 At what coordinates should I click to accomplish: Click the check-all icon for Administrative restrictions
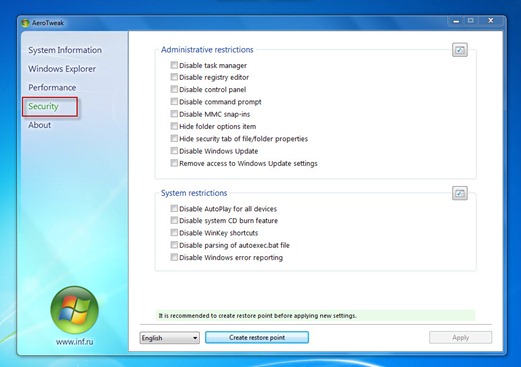[x=460, y=50]
